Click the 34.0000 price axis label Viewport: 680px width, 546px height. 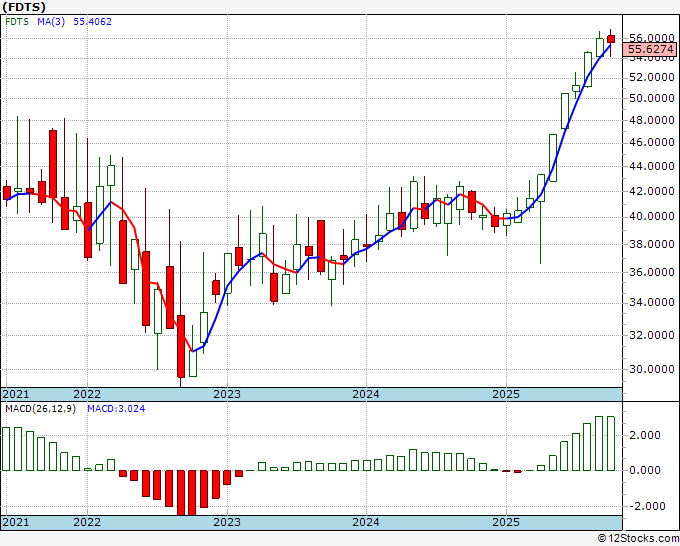[651, 302]
